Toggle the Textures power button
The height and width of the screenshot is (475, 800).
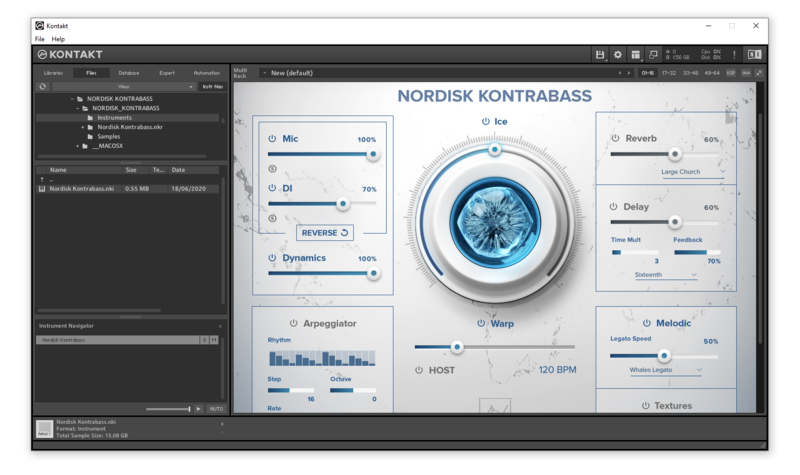click(645, 406)
